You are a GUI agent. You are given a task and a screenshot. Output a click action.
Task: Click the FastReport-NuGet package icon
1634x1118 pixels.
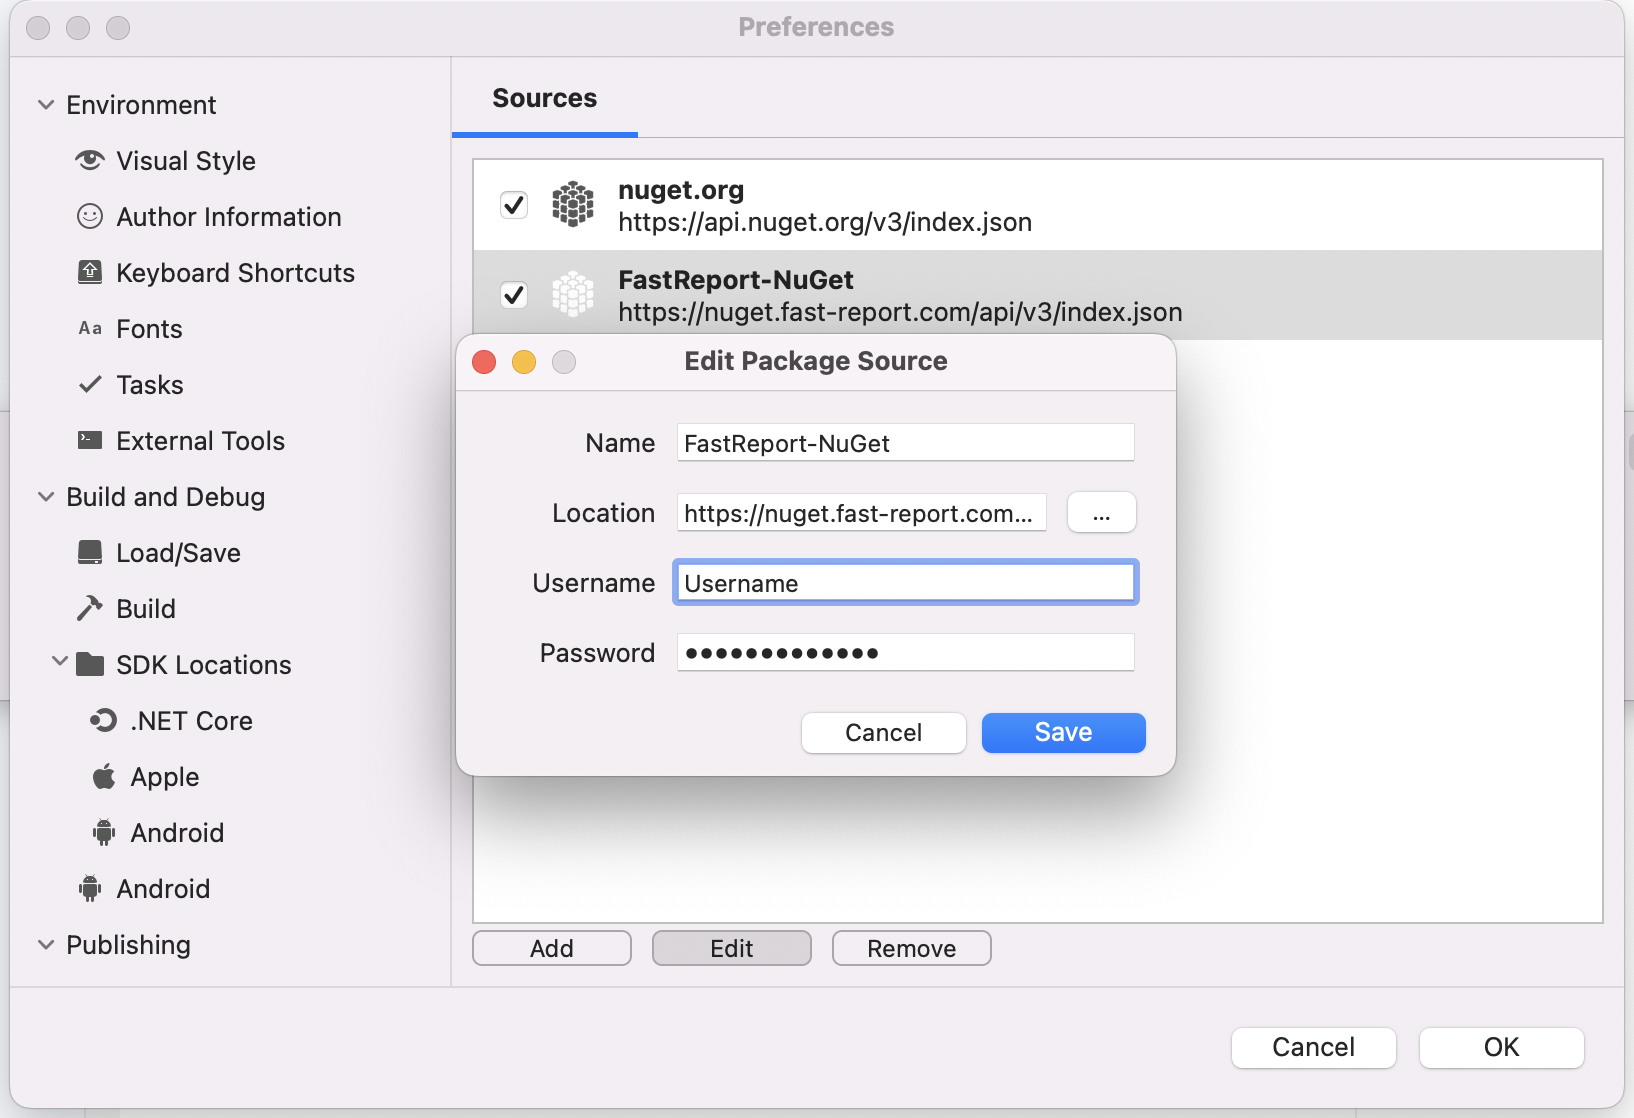(x=573, y=294)
